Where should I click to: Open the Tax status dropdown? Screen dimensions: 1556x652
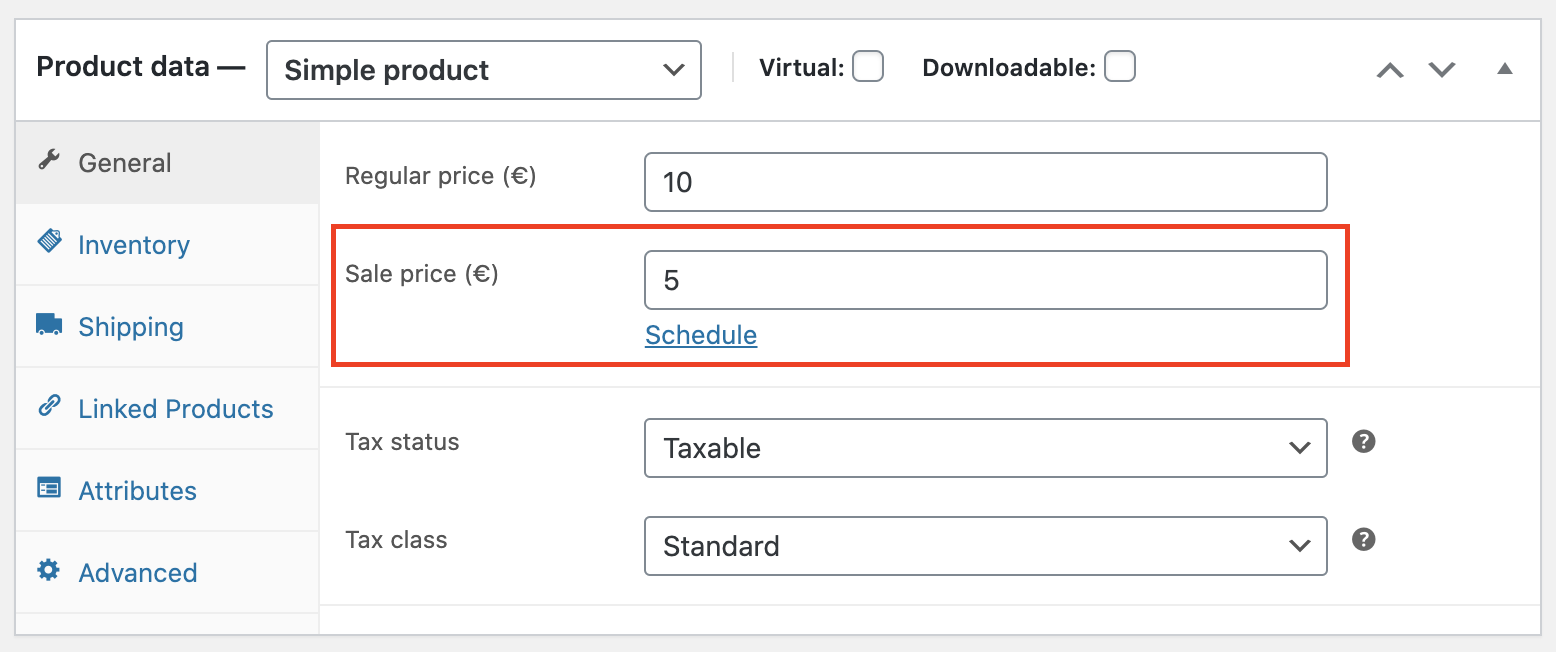pos(985,448)
